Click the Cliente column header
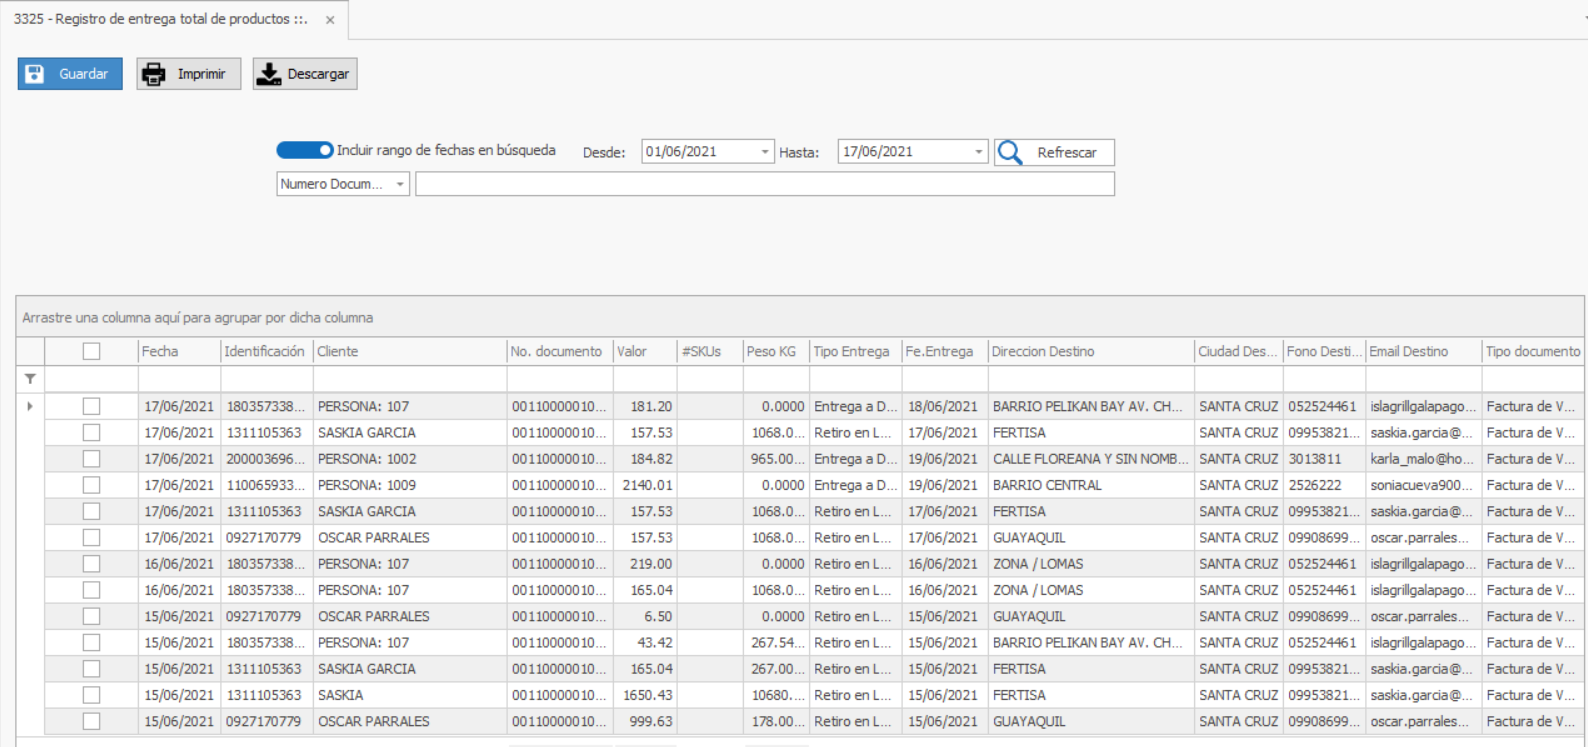 pyautogui.click(x=408, y=351)
